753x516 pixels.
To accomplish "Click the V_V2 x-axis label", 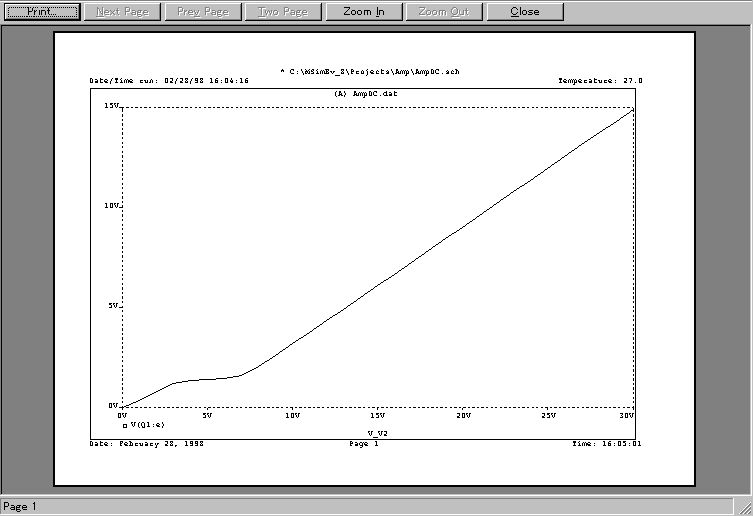I will coord(377,434).
